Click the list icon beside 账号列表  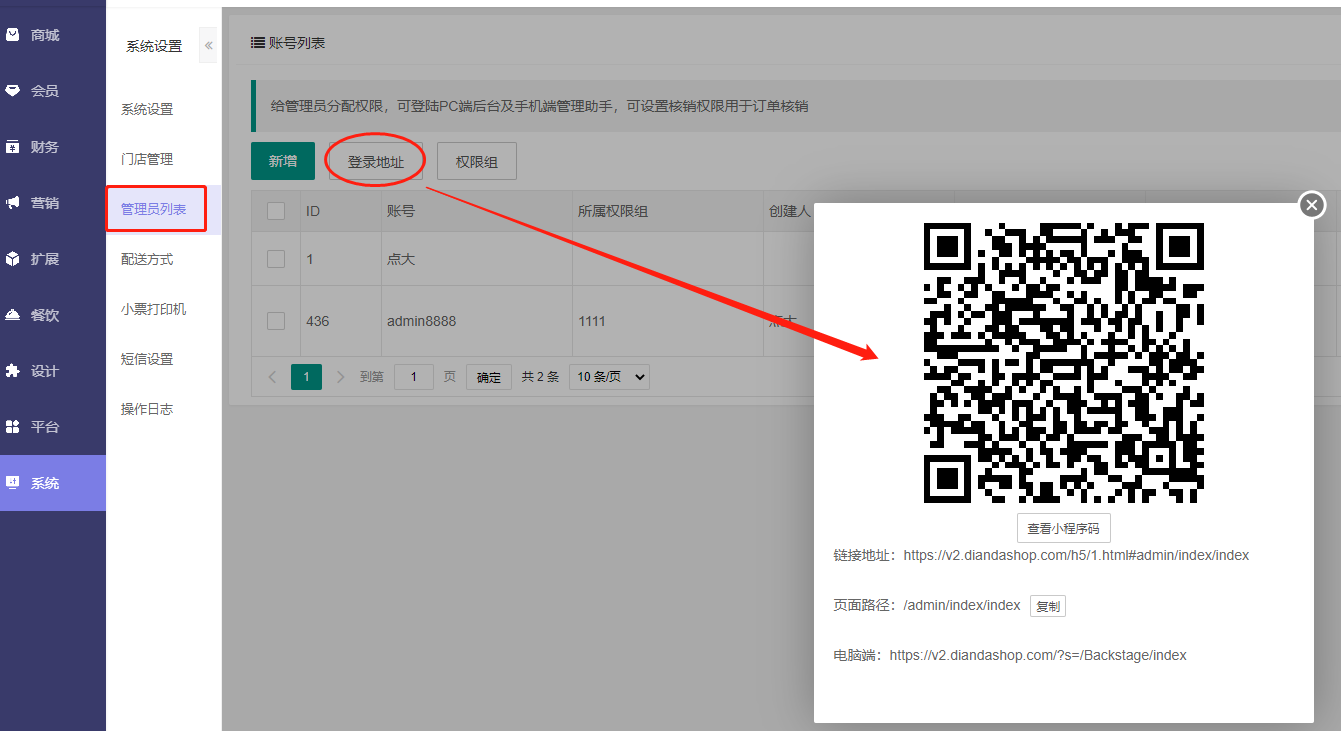pyautogui.click(x=257, y=43)
